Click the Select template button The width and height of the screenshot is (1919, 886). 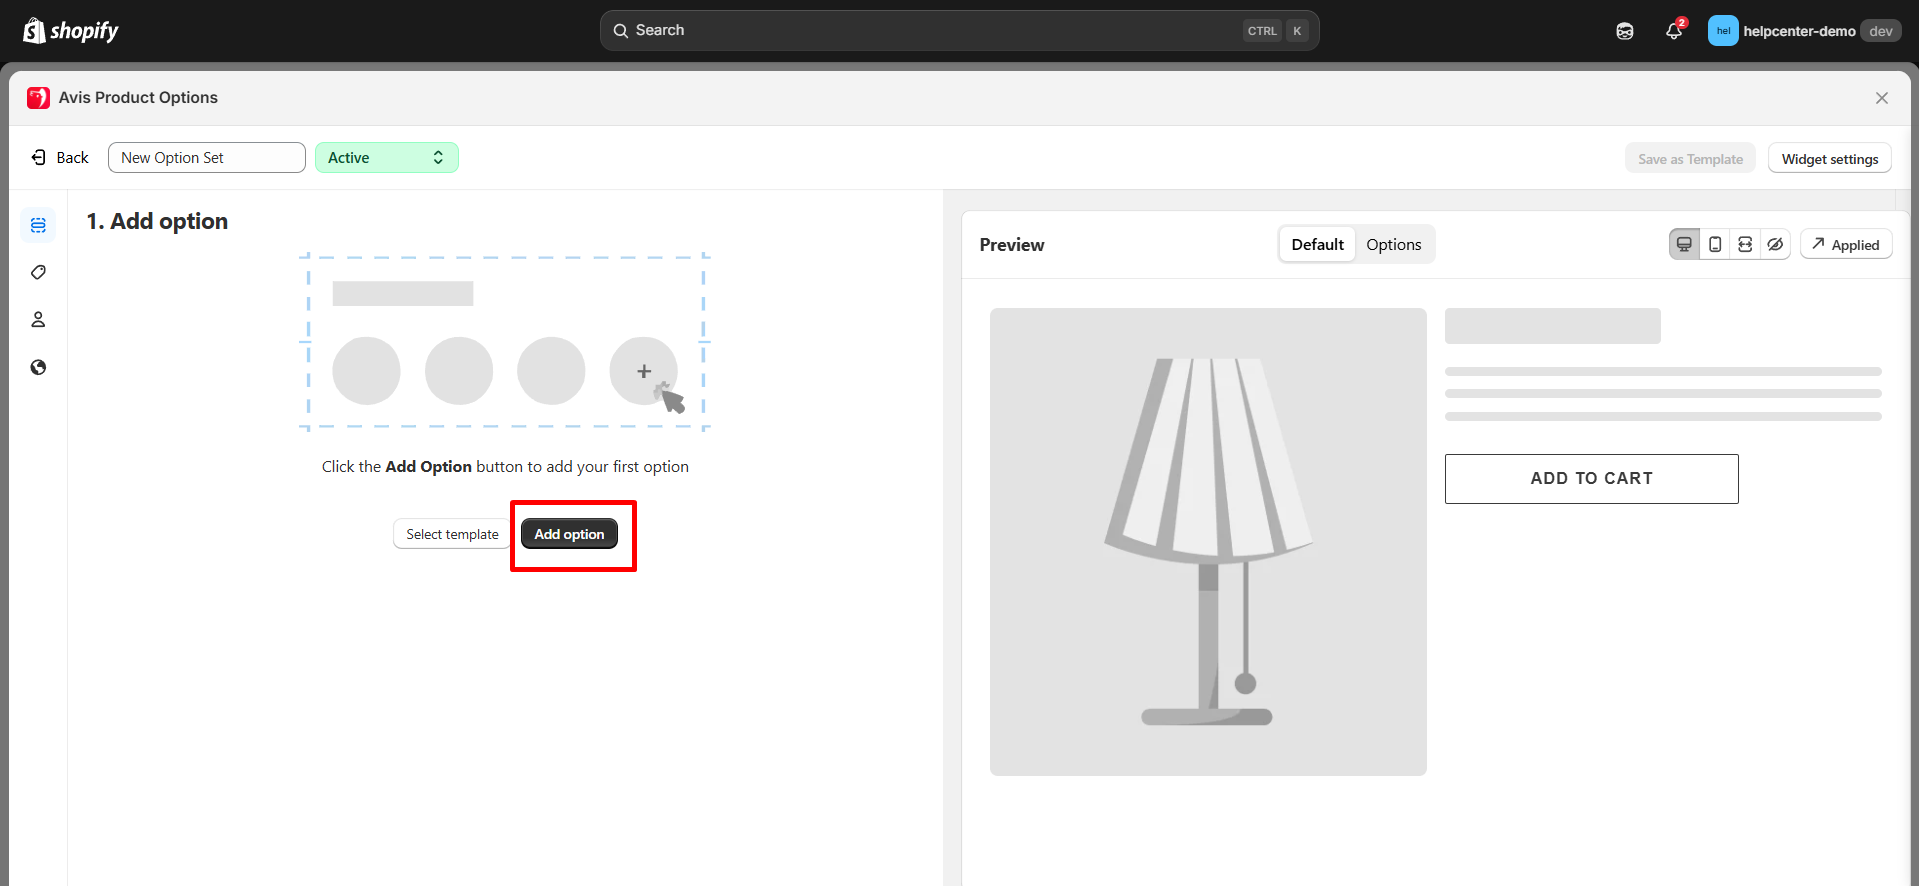tap(452, 534)
